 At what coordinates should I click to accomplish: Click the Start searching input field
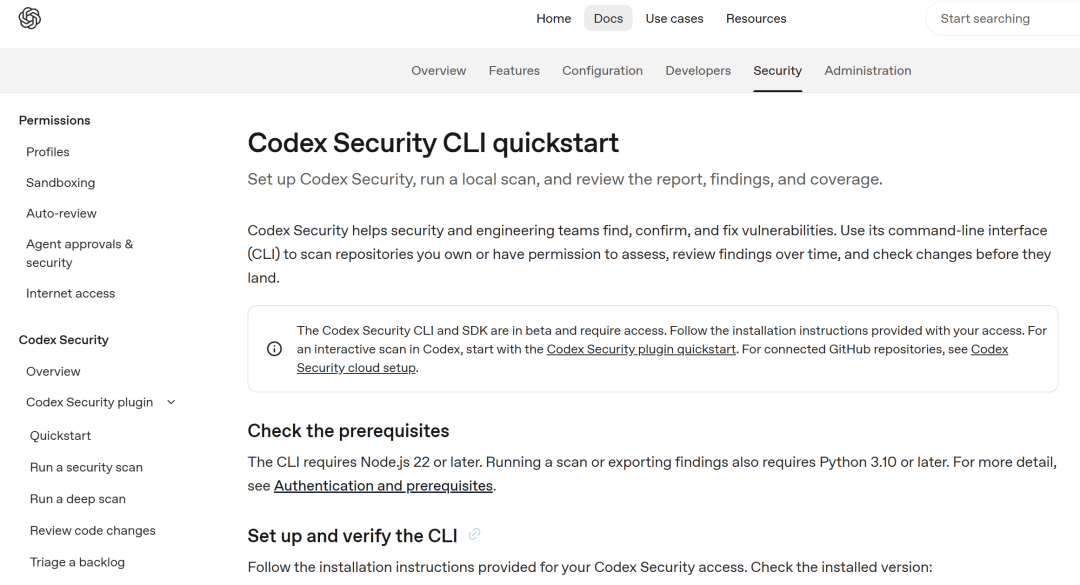coord(1003,19)
